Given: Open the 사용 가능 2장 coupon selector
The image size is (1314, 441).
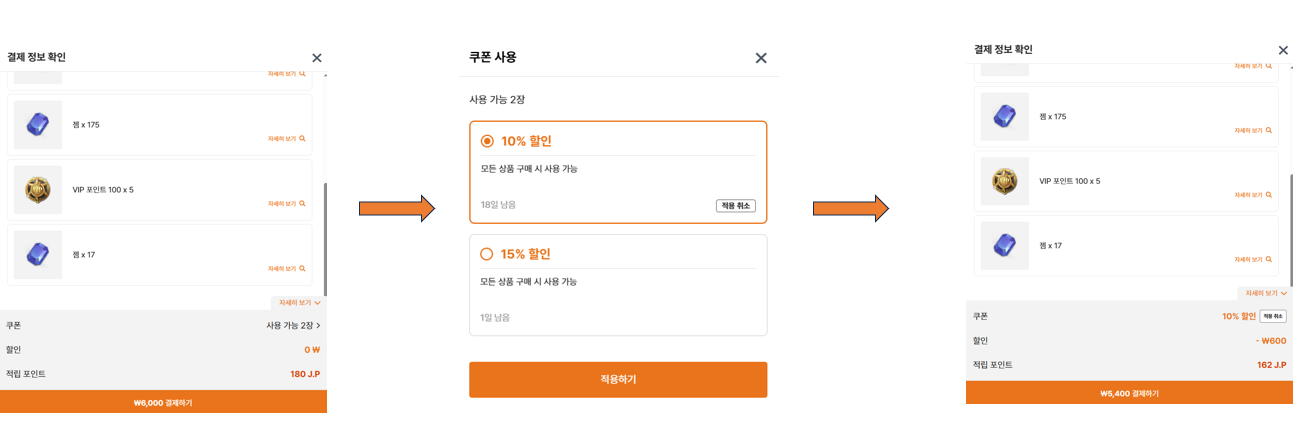Looking at the screenshot, I should click(293, 326).
